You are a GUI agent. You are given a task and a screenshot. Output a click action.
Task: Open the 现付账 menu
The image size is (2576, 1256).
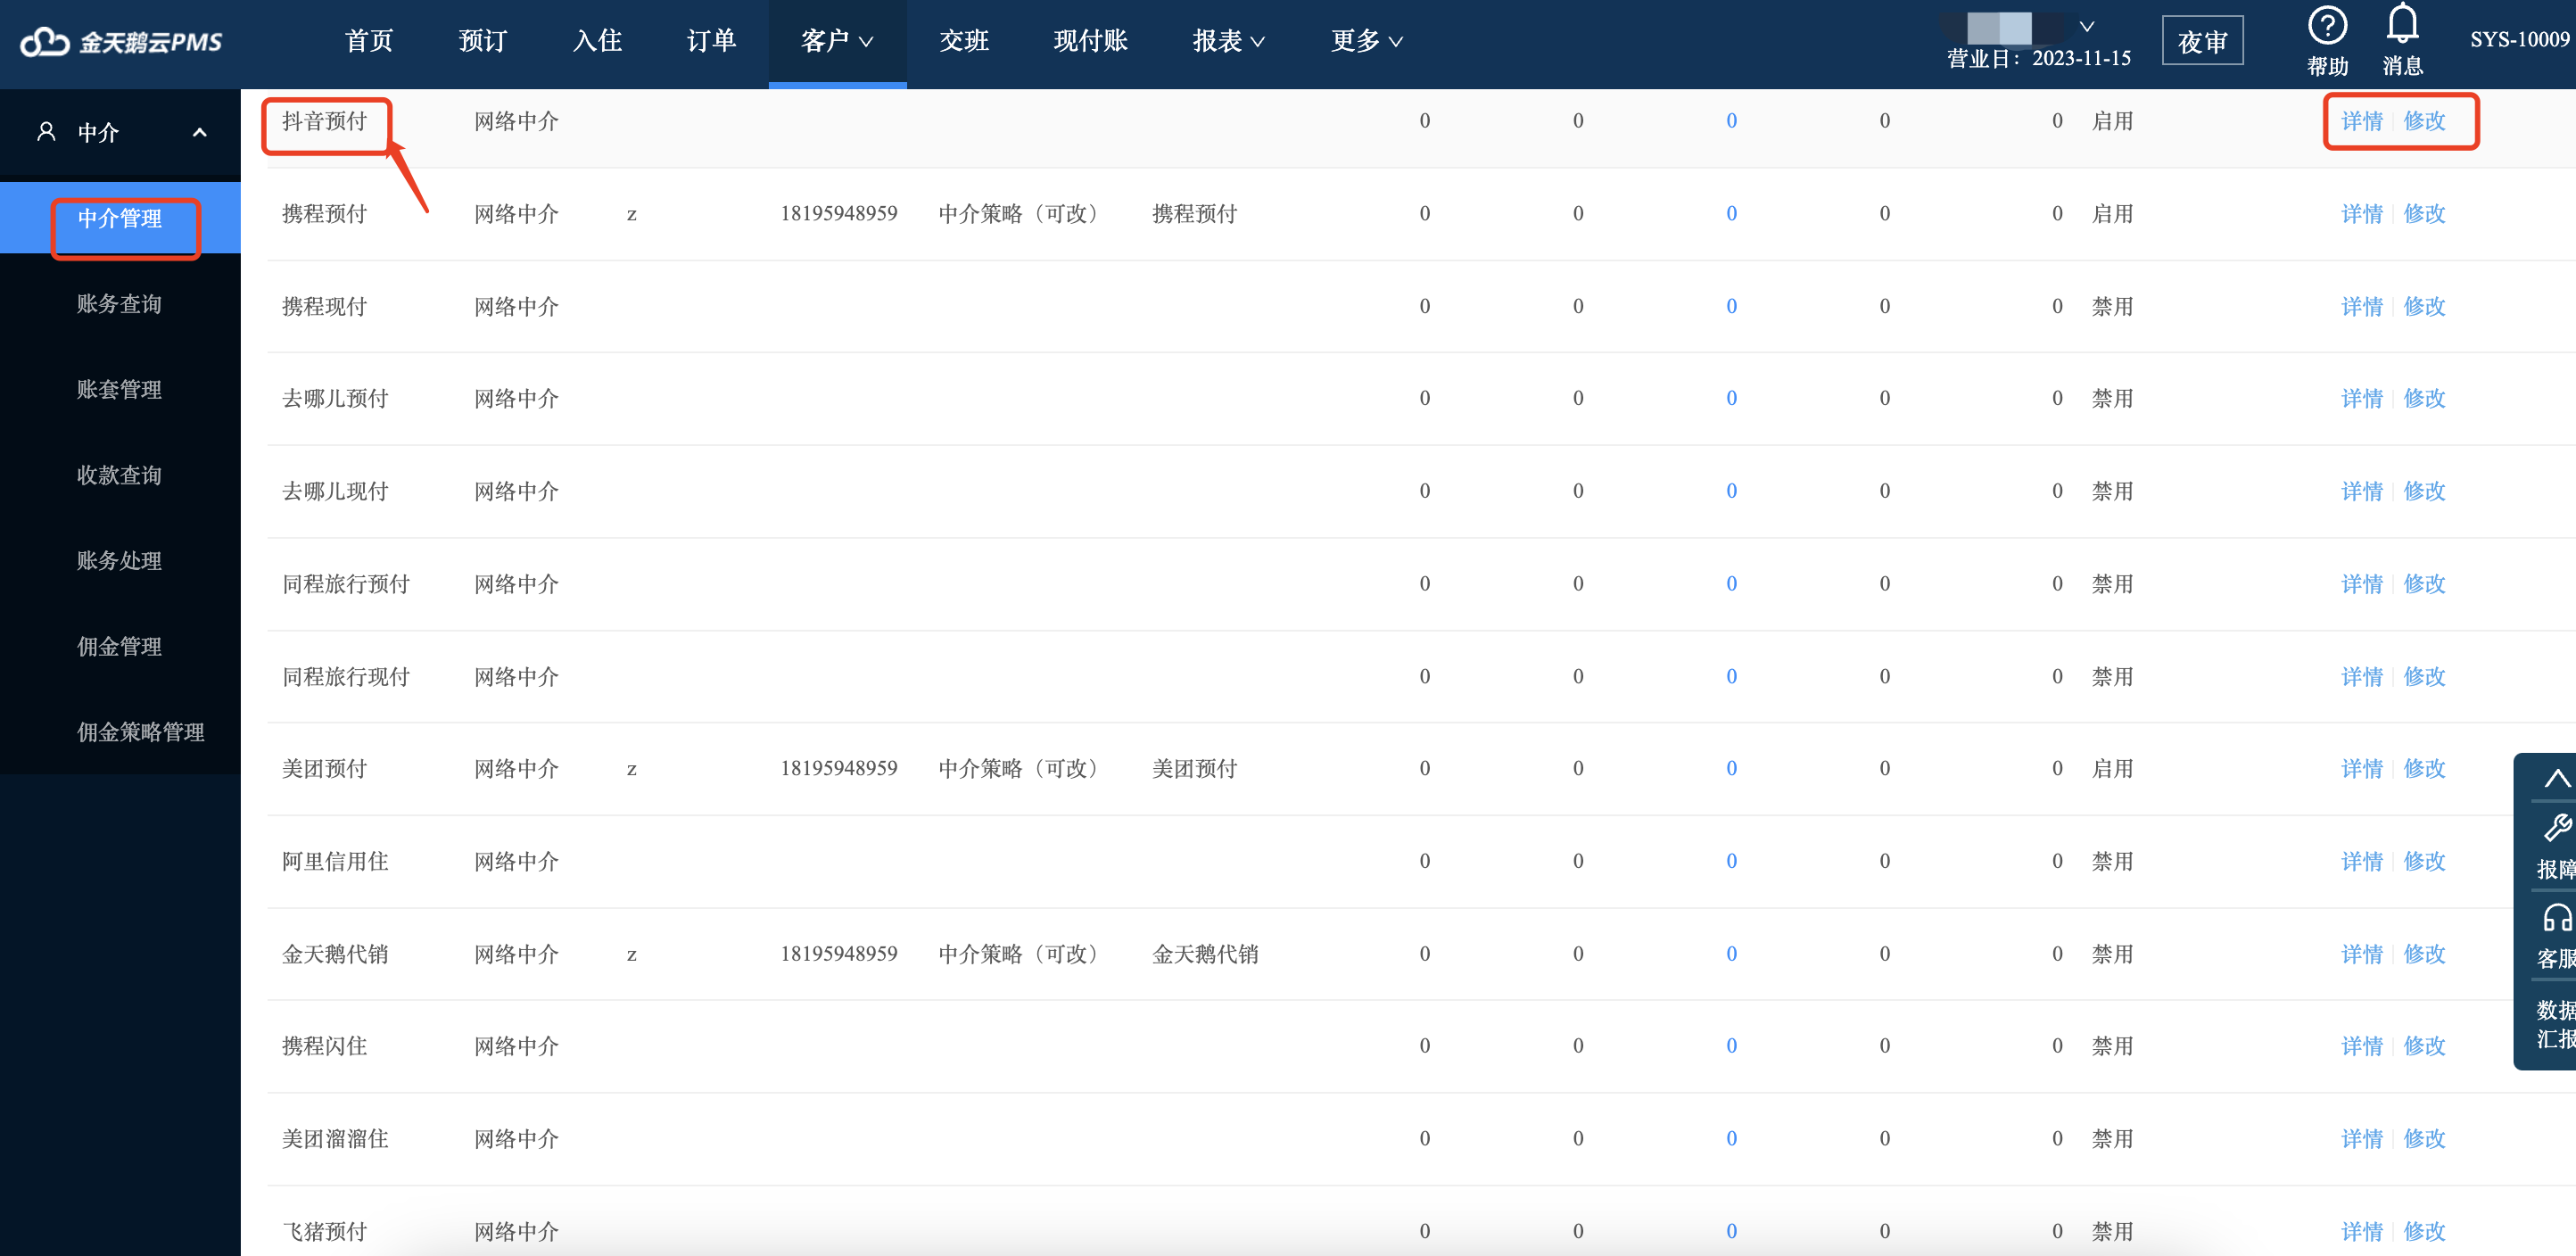[x=1090, y=41]
